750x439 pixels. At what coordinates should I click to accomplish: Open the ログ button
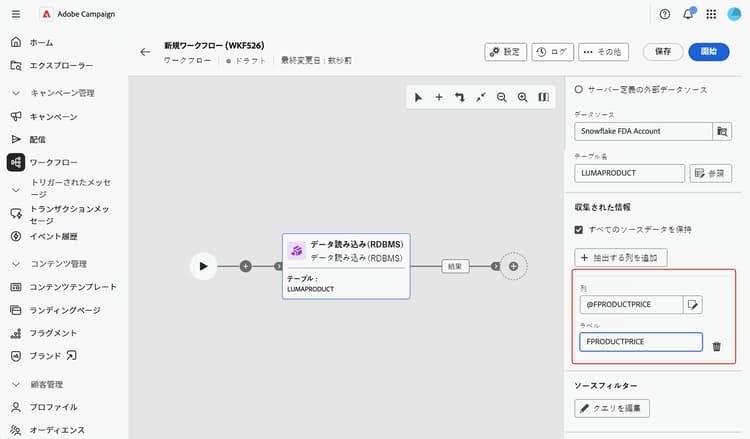pos(552,52)
